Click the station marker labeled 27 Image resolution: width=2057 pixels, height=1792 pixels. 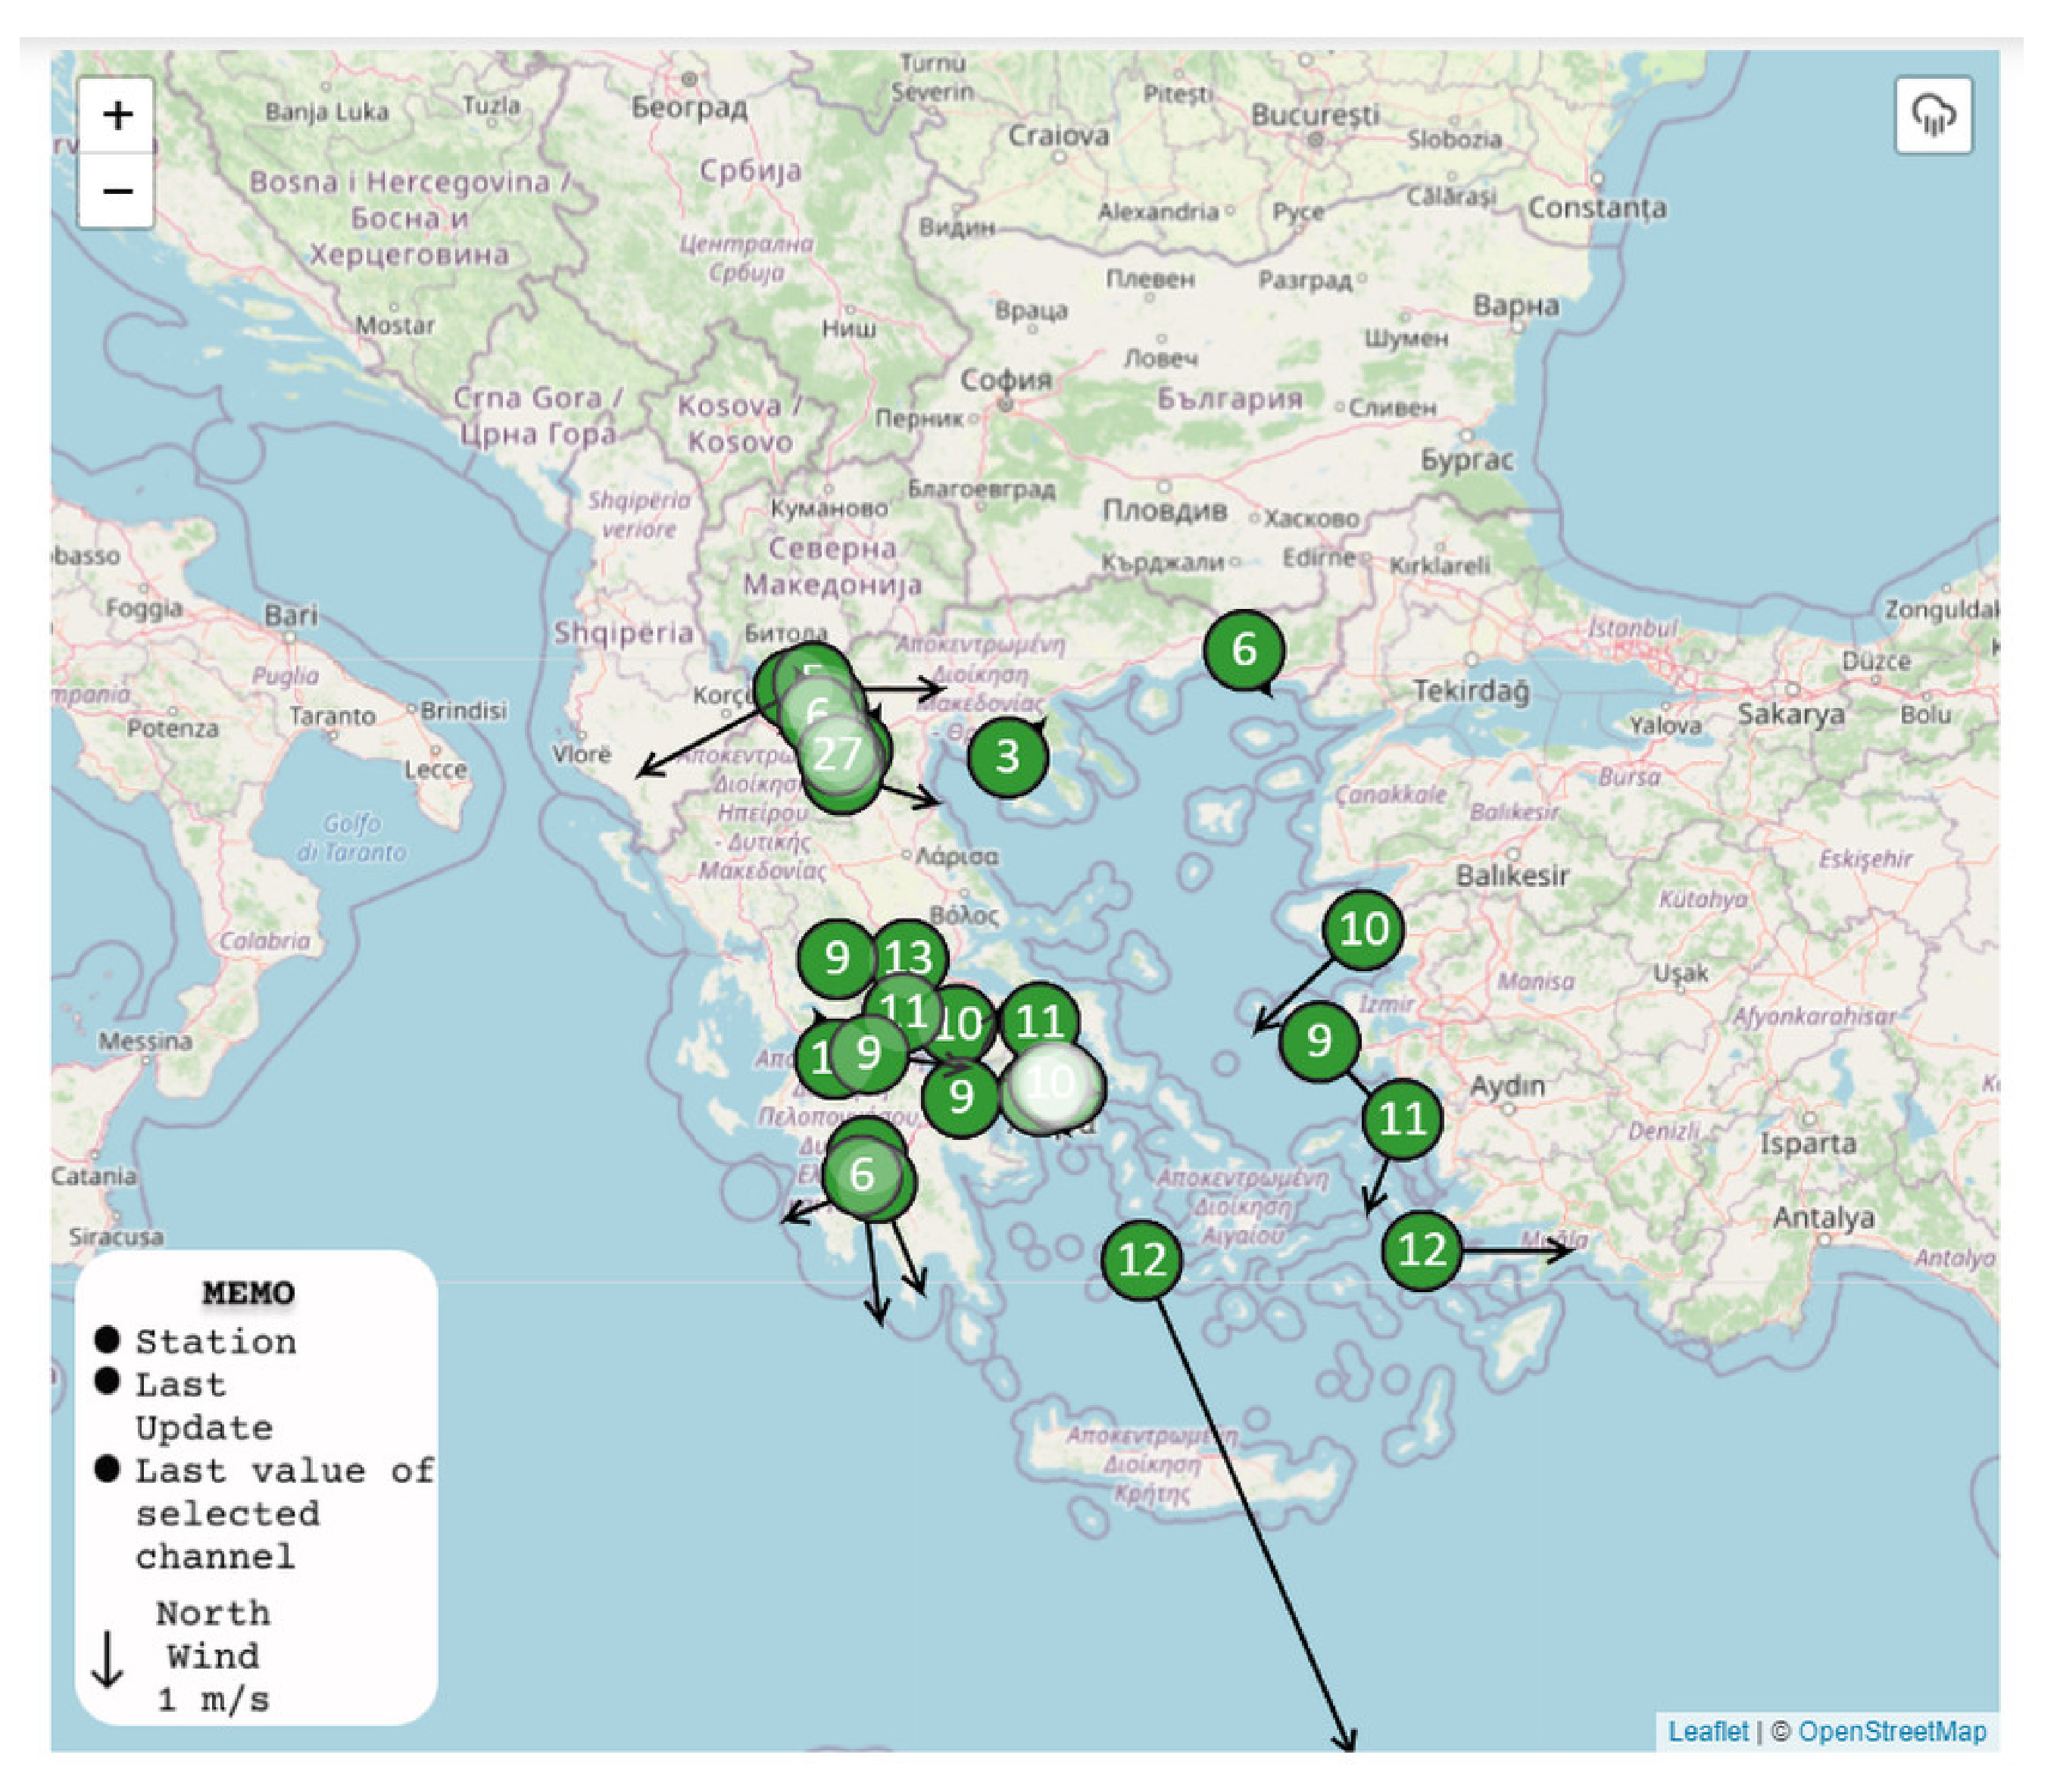[x=838, y=755]
